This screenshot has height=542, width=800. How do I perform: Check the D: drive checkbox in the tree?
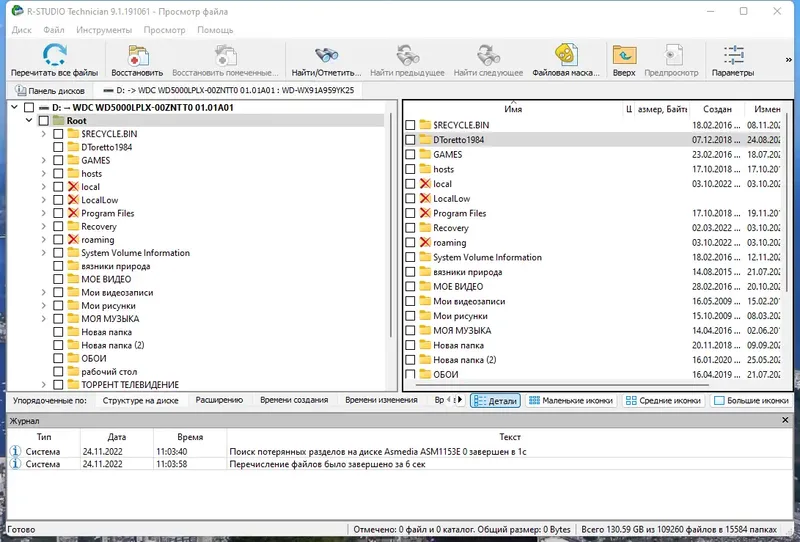pyautogui.click(x=29, y=108)
